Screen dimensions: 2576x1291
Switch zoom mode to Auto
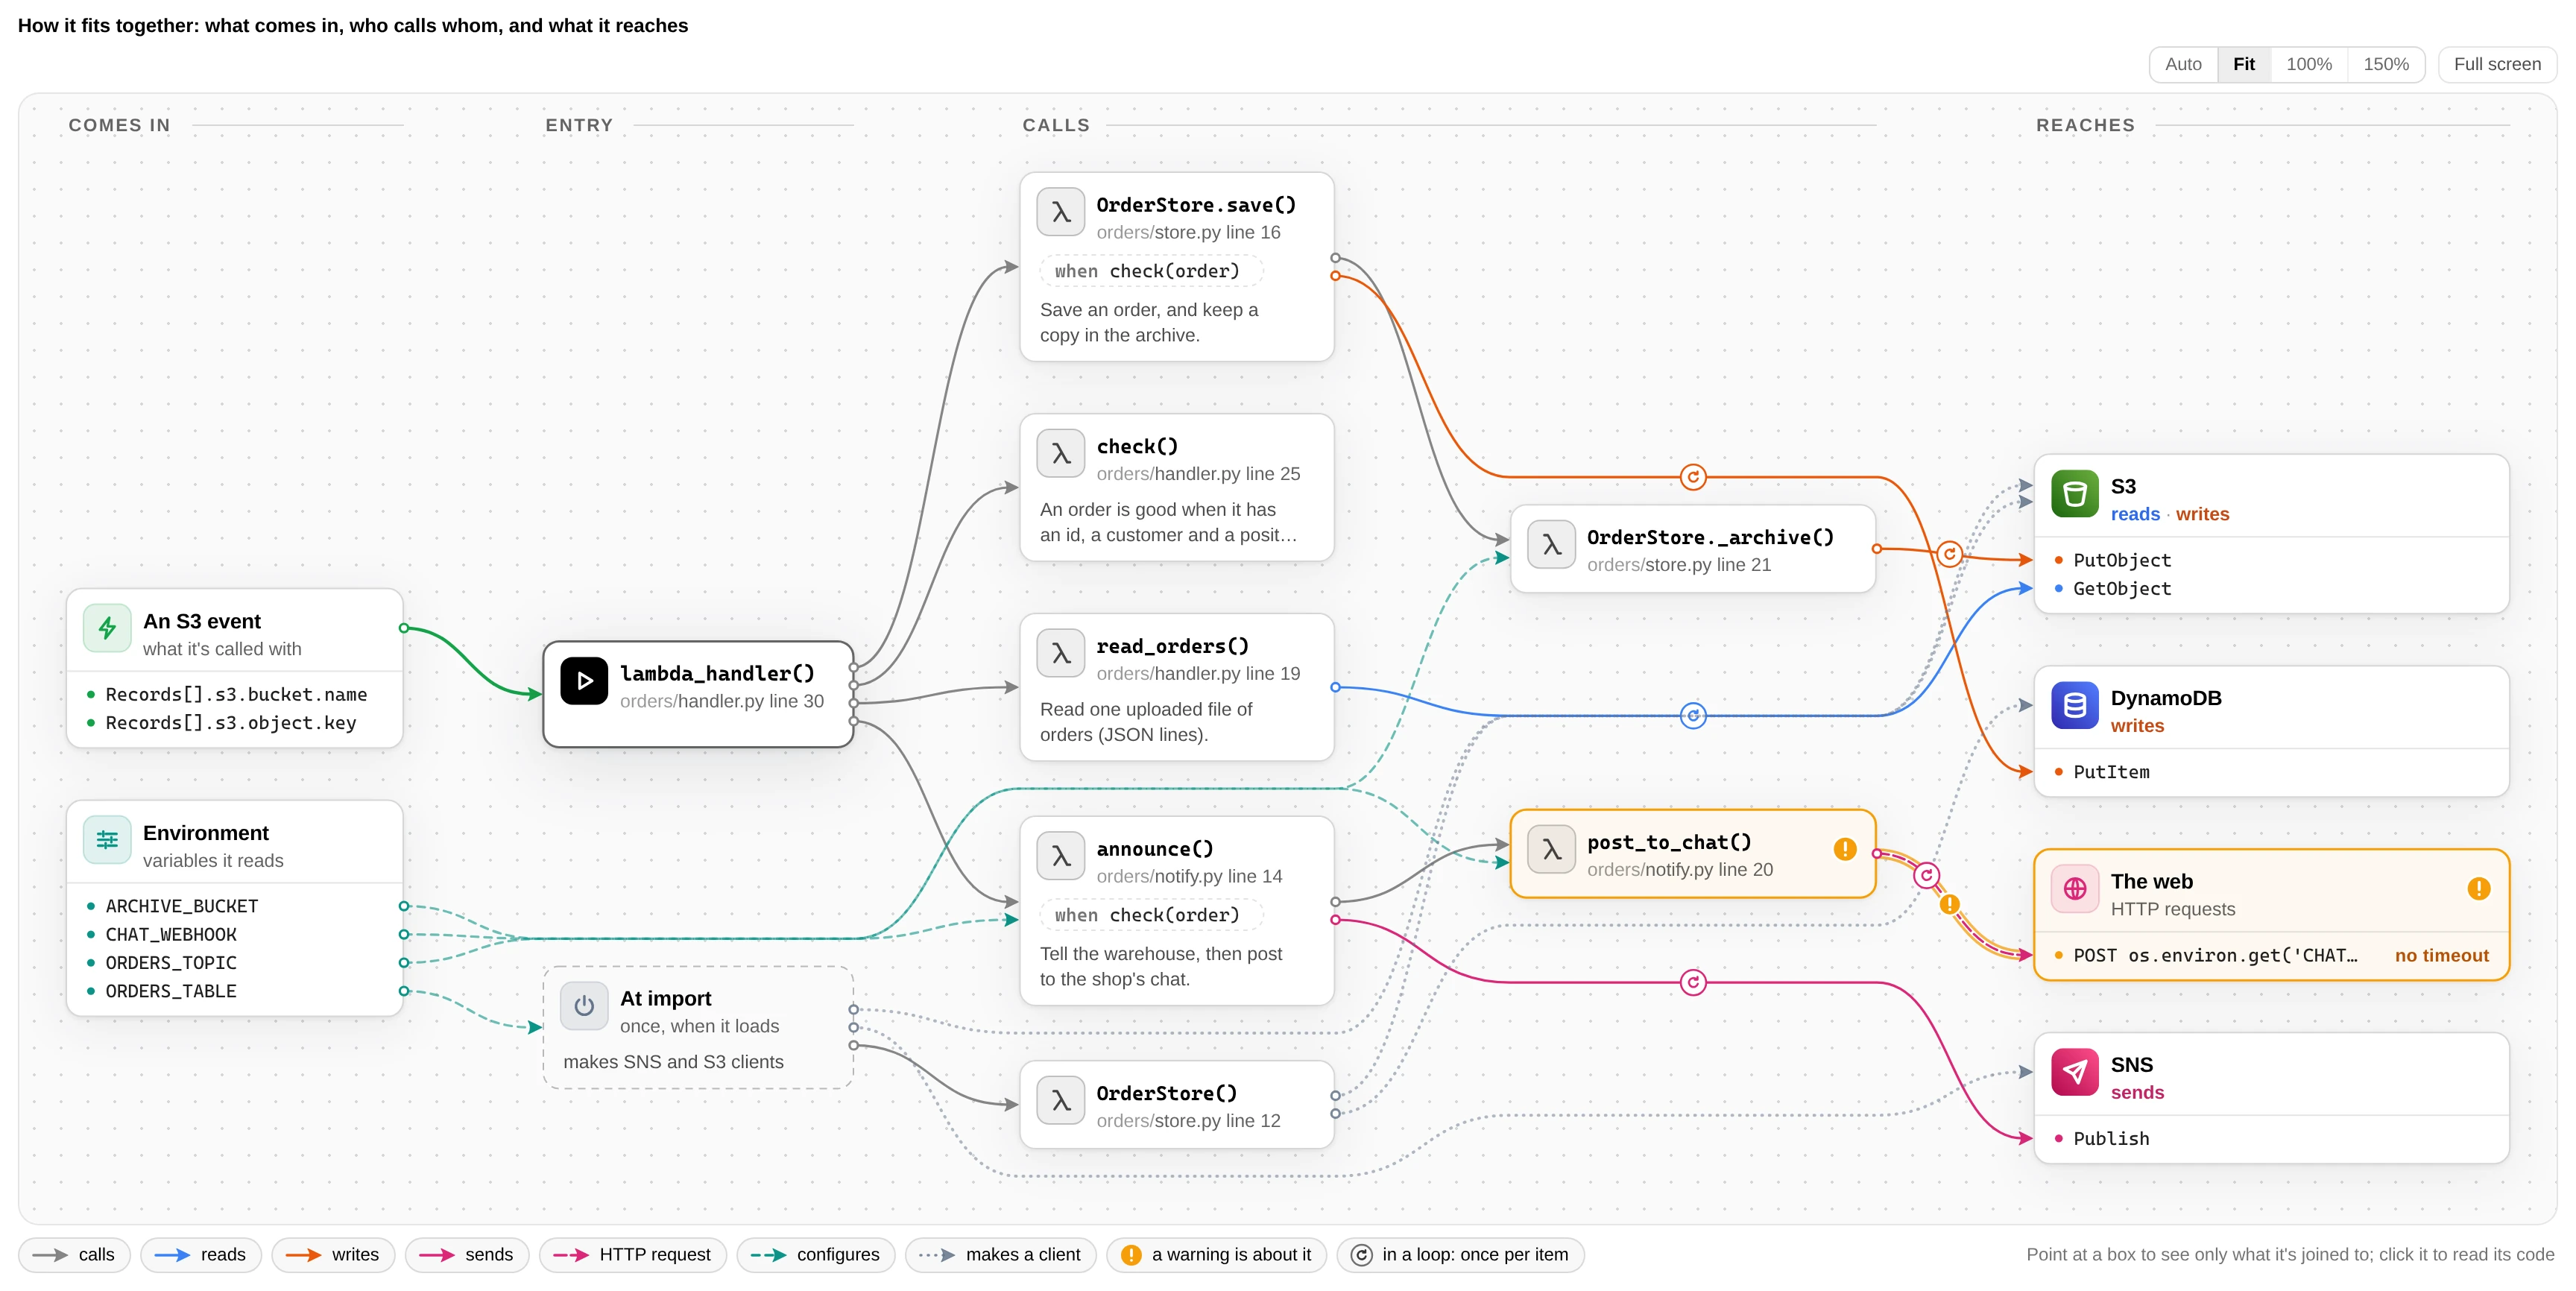point(2183,64)
